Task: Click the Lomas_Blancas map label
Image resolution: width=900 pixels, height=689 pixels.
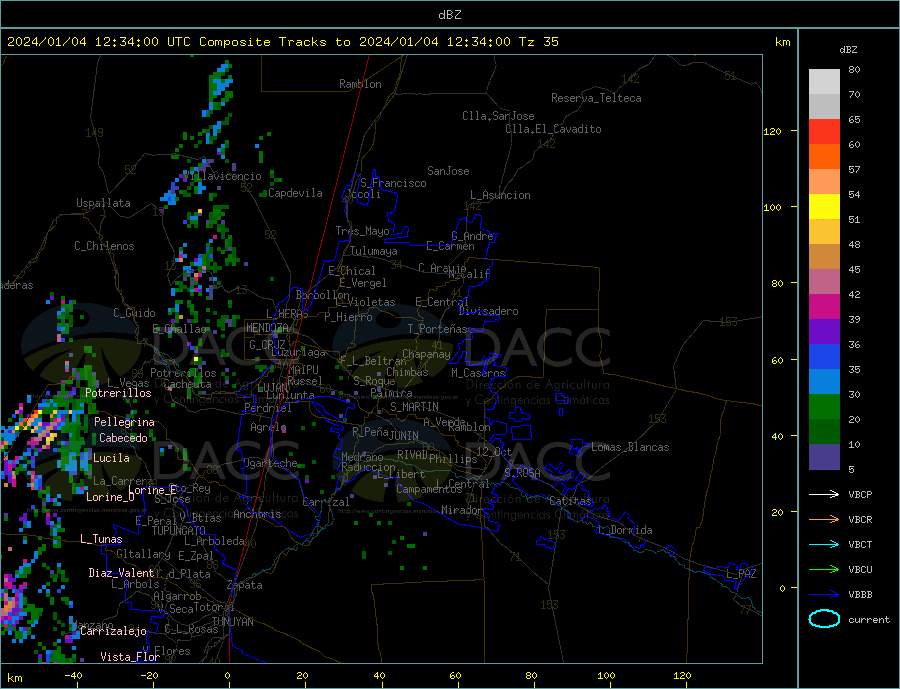Action: point(630,447)
